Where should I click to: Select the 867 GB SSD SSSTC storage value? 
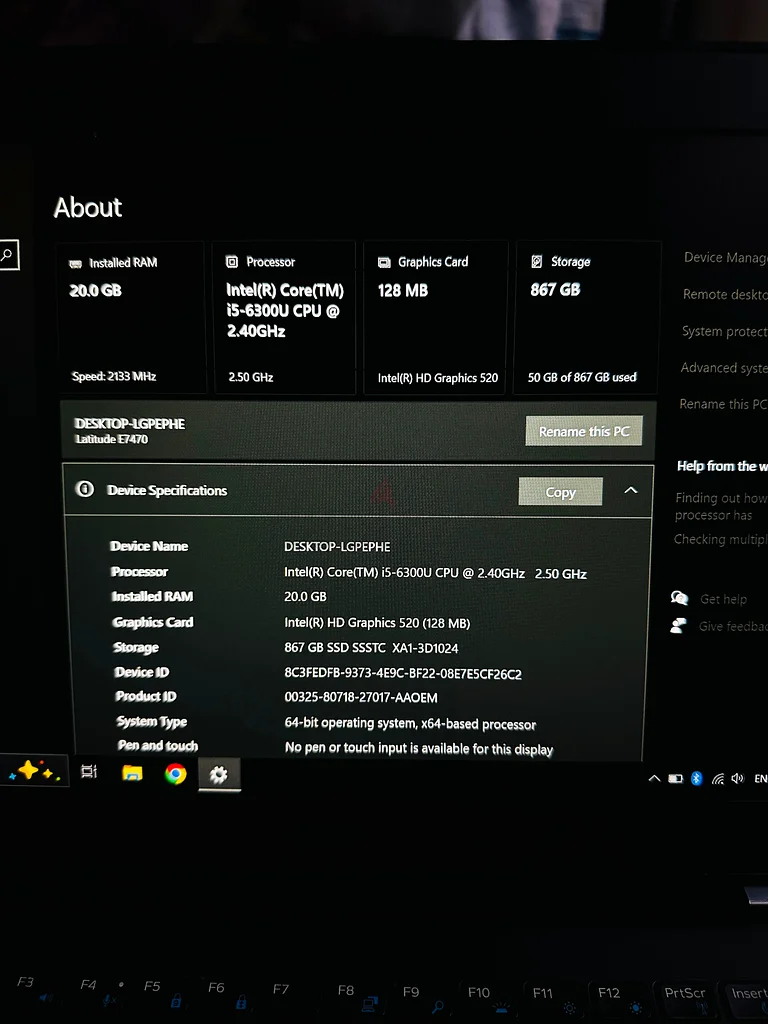(371, 648)
